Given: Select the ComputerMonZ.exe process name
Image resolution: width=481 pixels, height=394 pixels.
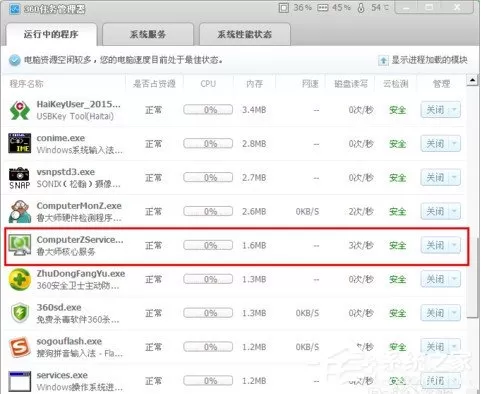Looking at the screenshot, I should [79, 206].
